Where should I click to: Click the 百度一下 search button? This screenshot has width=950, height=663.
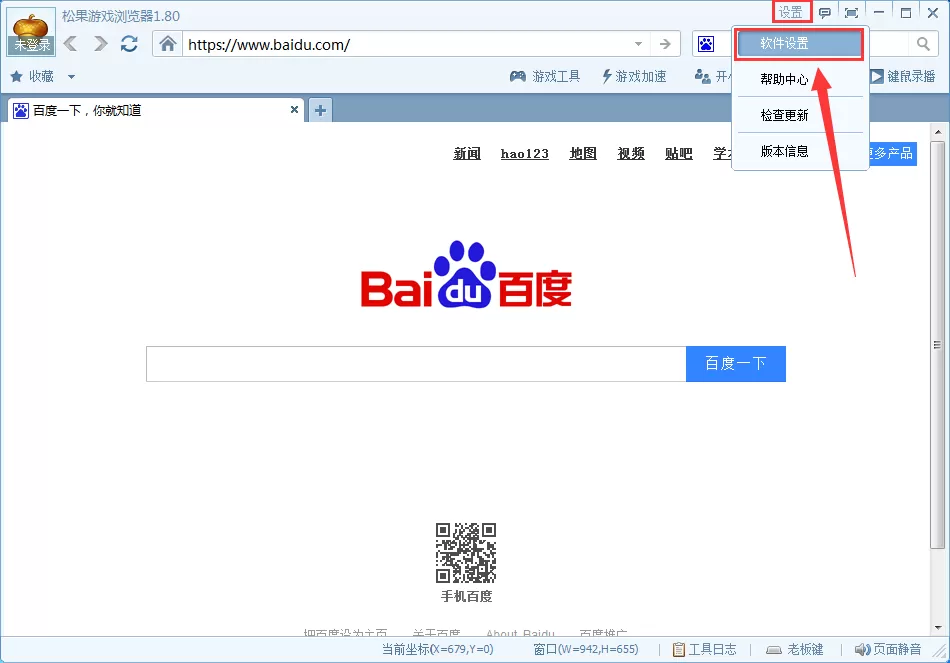736,364
